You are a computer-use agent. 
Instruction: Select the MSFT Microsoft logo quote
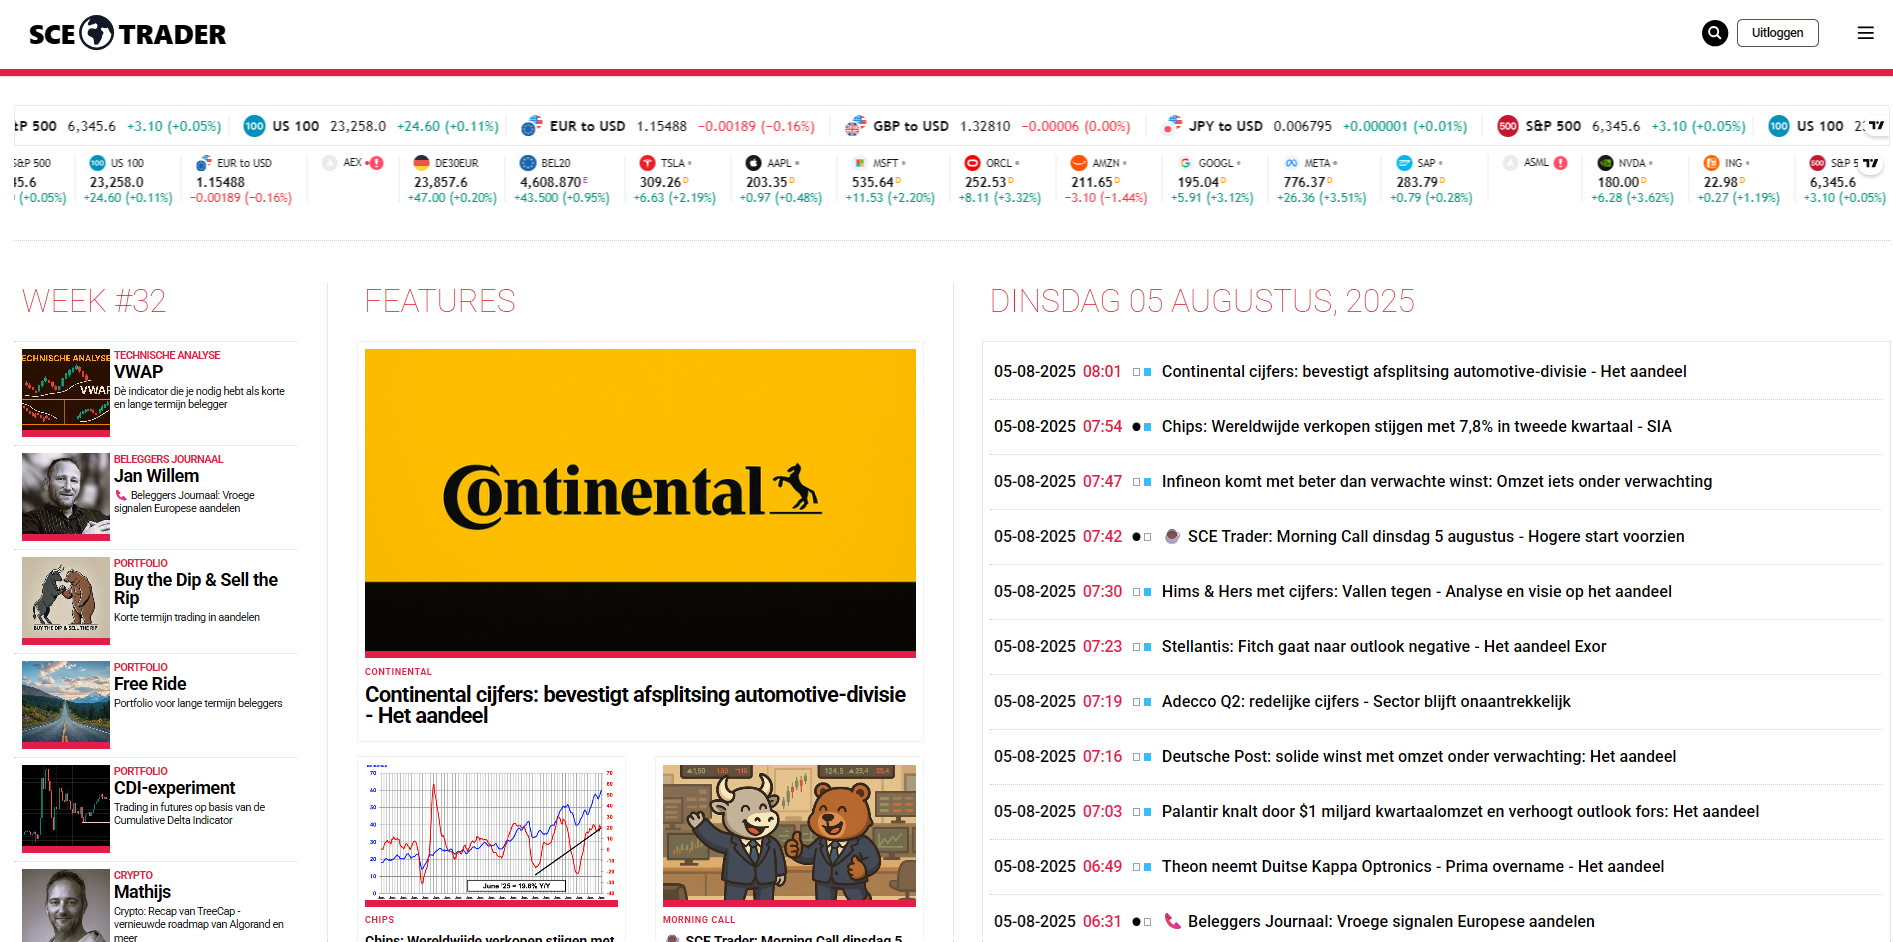pyautogui.click(x=890, y=180)
